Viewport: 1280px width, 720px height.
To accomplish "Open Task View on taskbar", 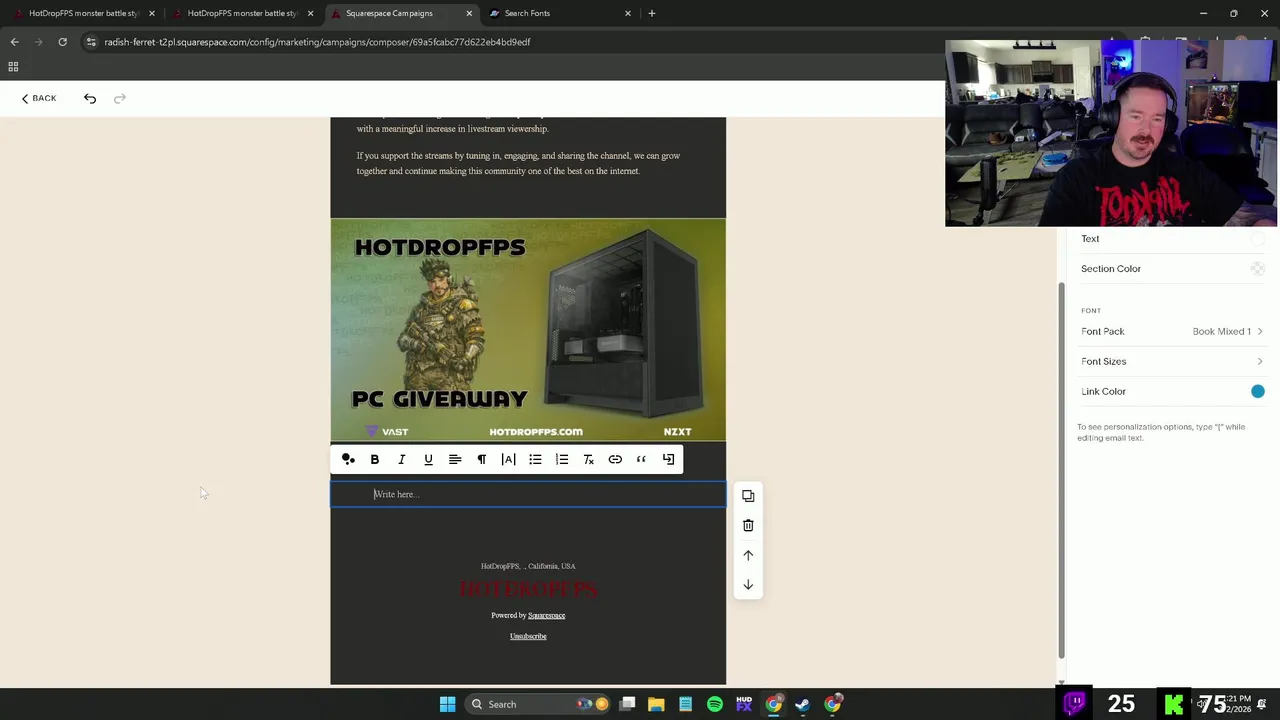I will pyautogui.click(x=627, y=704).
